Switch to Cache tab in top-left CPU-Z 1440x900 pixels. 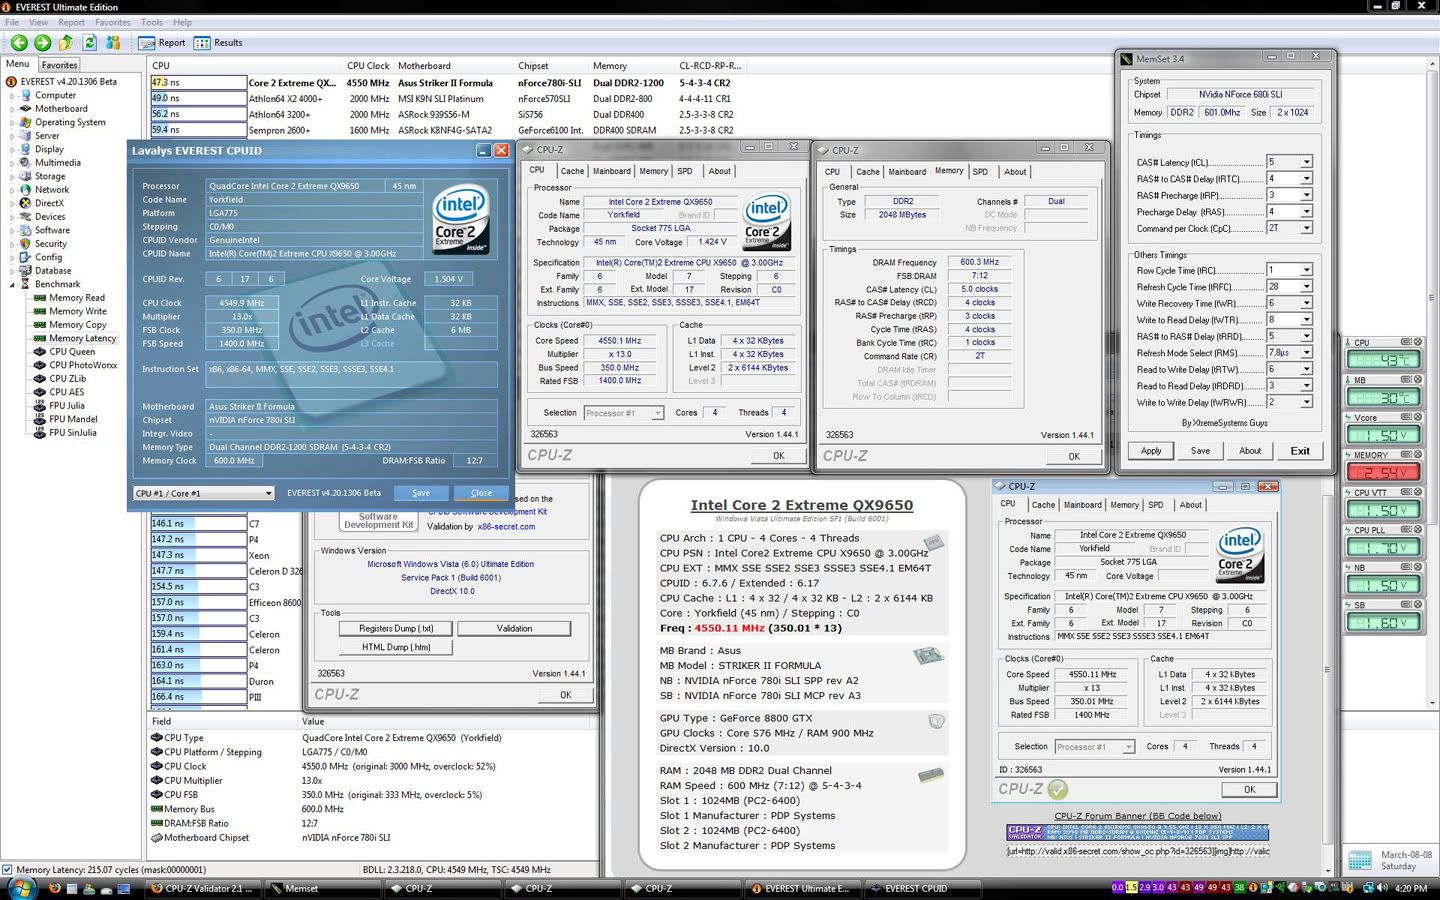[x=572, y=171]
